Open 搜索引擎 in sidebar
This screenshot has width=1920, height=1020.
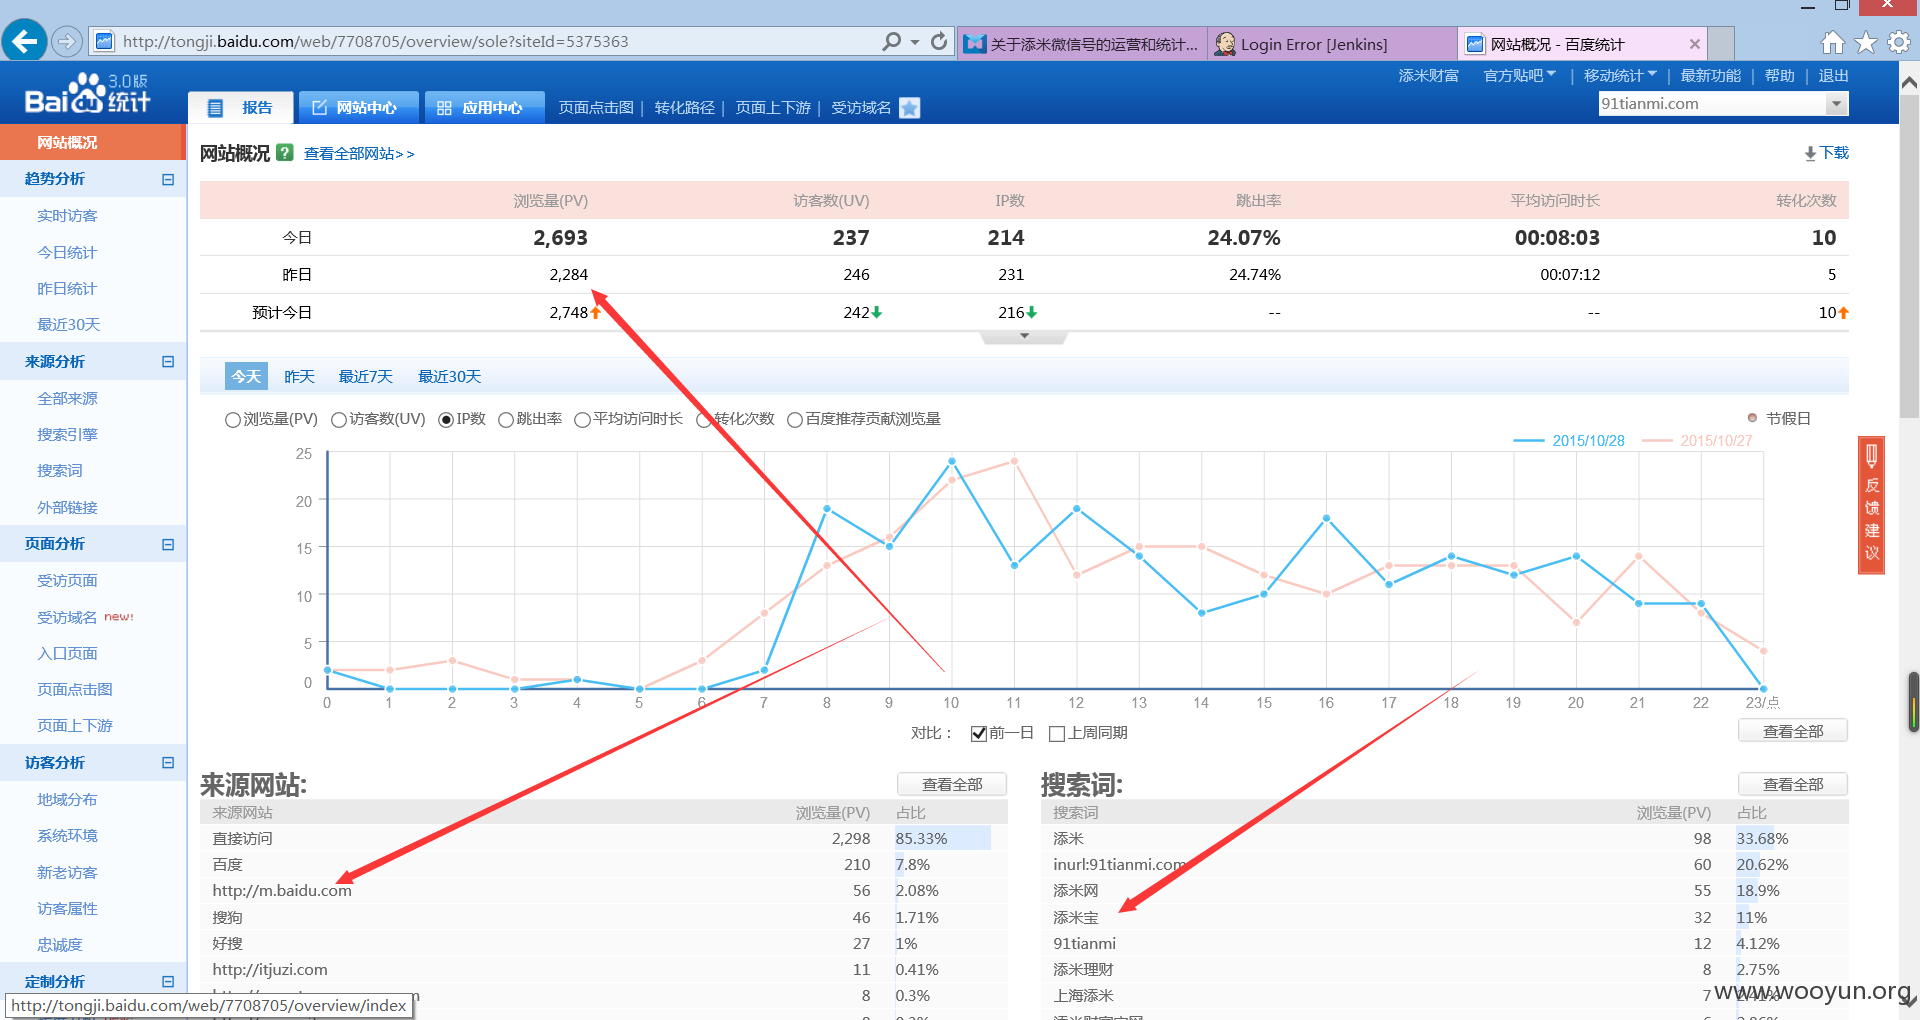click(x=67, y=435)
